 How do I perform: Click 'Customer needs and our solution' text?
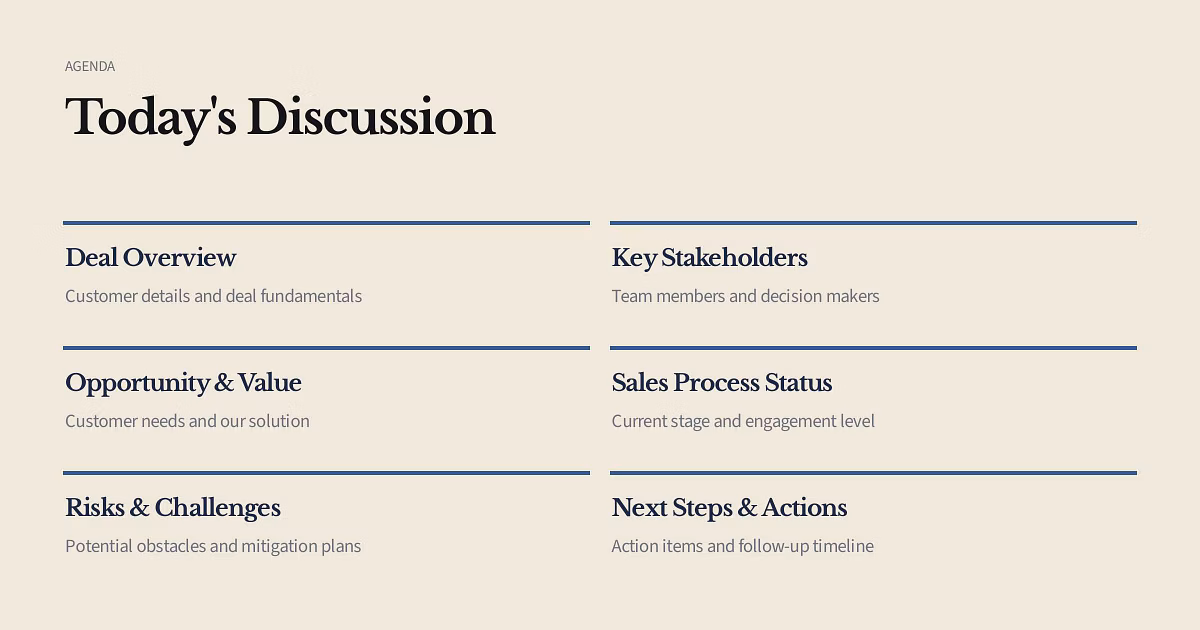click(187, 421)
